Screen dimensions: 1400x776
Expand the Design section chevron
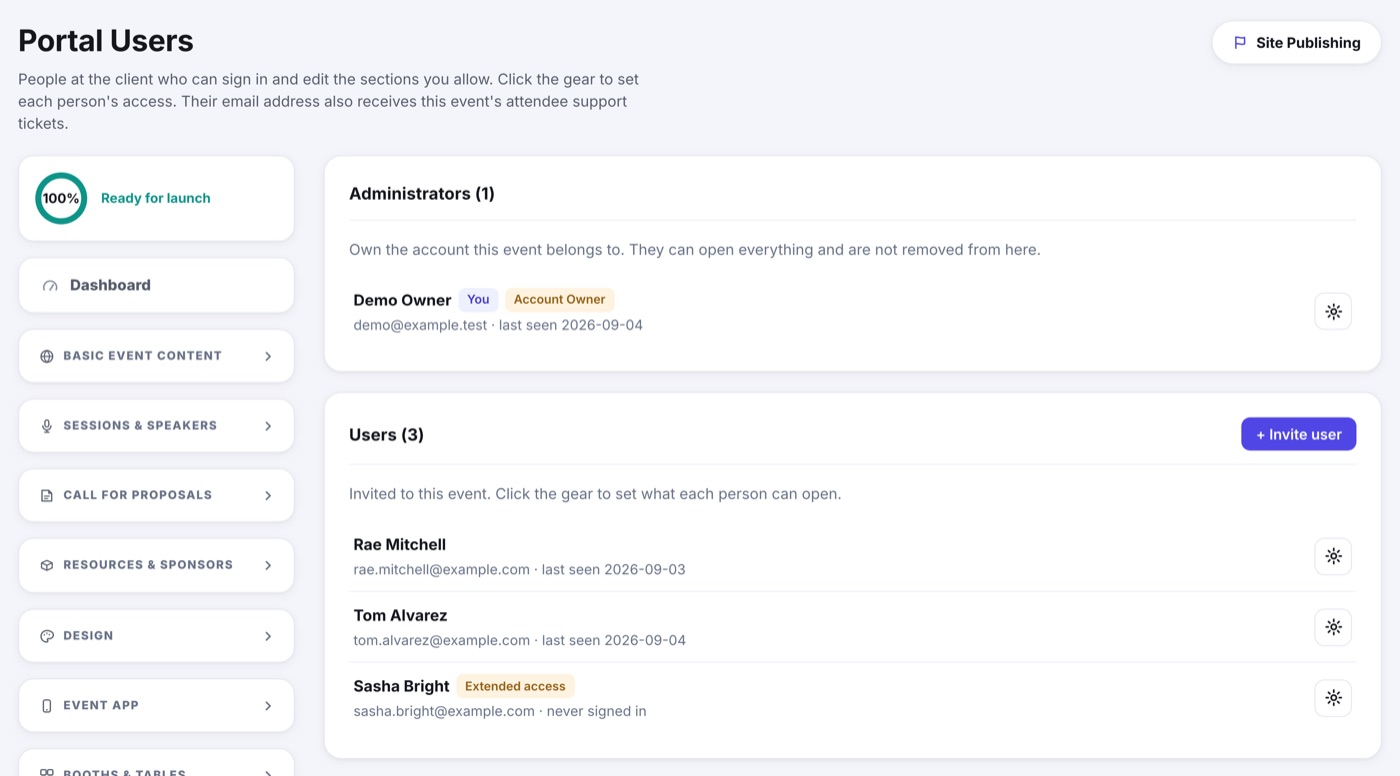[x=268, y=636]
